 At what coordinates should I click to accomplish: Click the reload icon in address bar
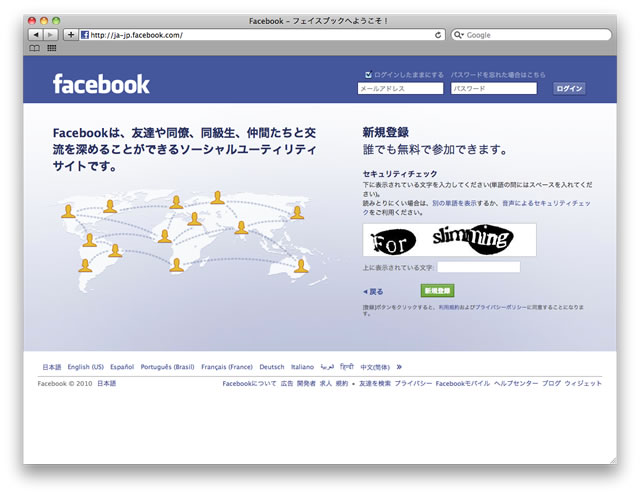pos(438,35)
